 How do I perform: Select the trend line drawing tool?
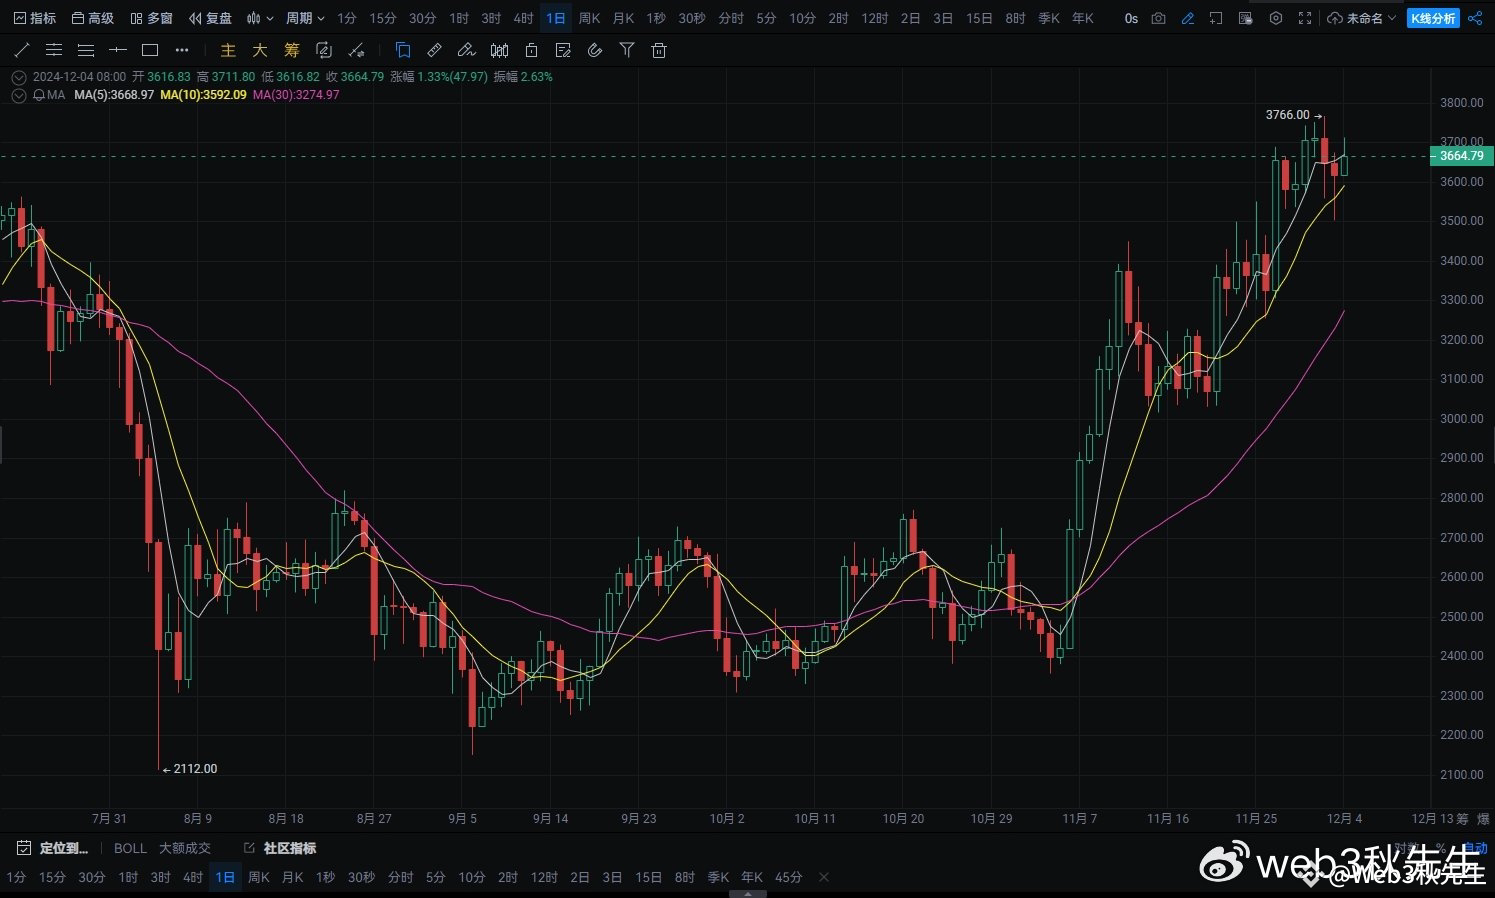(22, 50)
